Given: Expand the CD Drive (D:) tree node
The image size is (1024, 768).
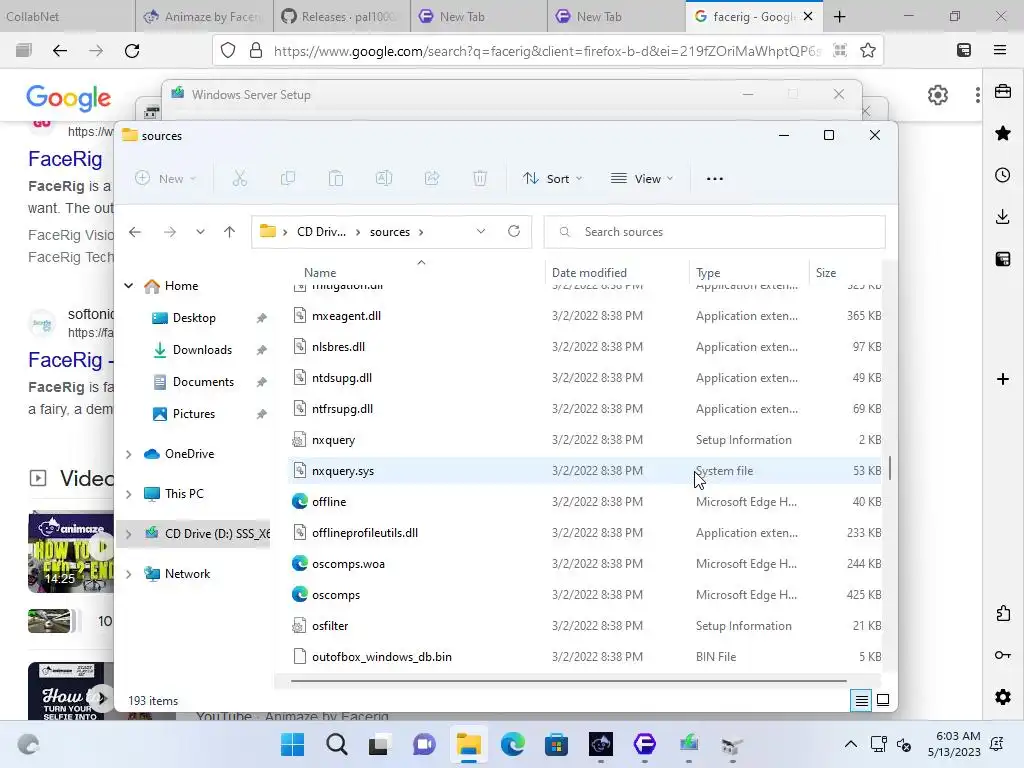Looking at the screenshot, I should [129, 534].
